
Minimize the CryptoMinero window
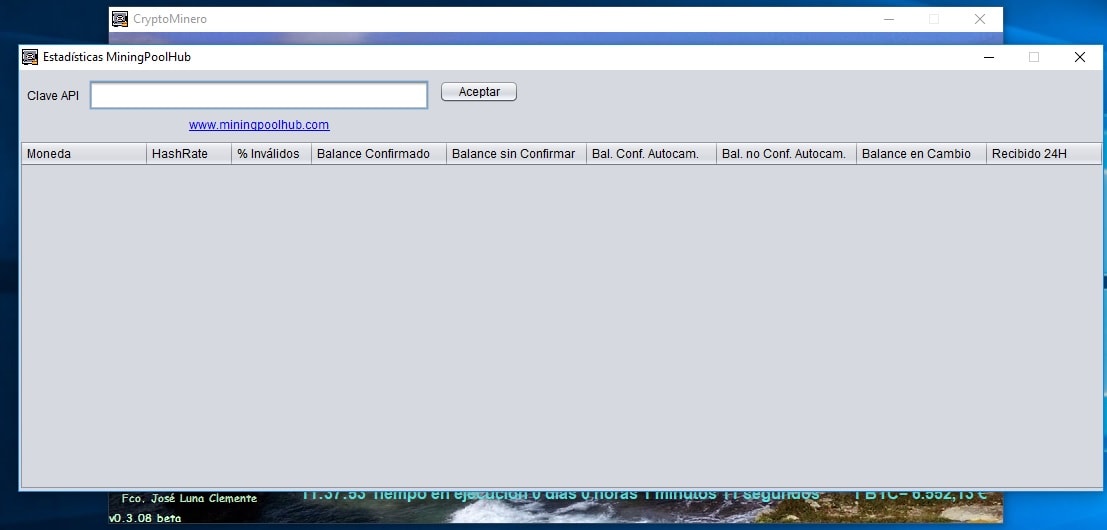889,19
